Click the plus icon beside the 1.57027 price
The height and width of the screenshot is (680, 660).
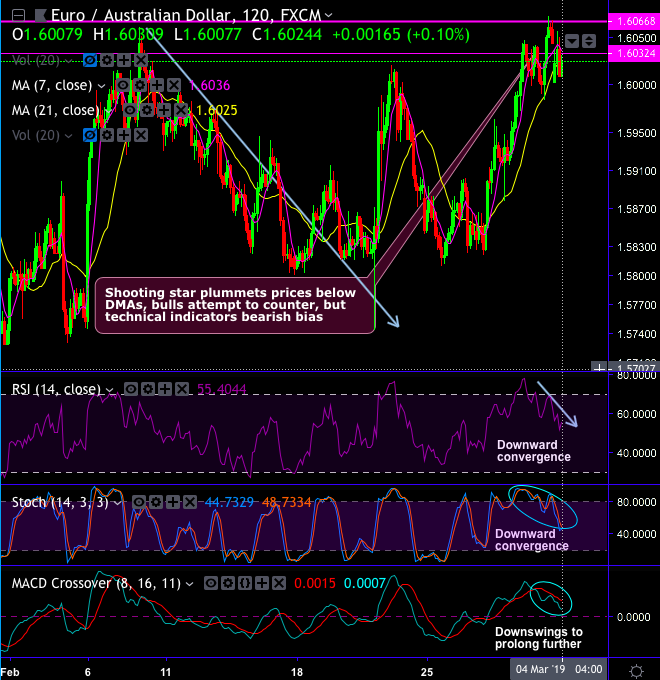599,368
